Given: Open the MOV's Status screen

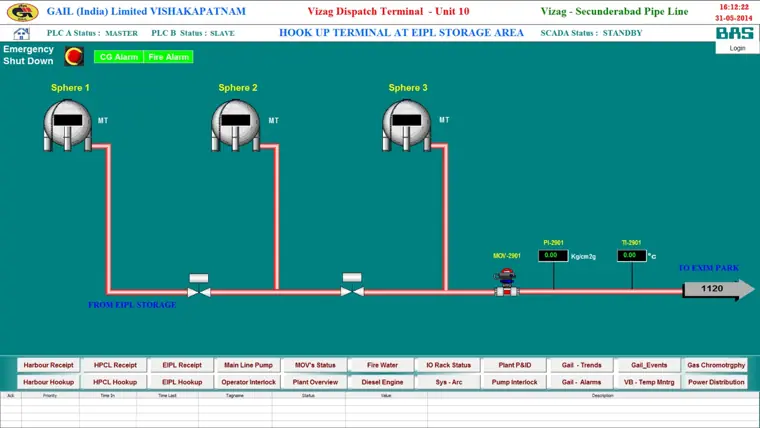Looking at the screenshot, I should 315,365.
